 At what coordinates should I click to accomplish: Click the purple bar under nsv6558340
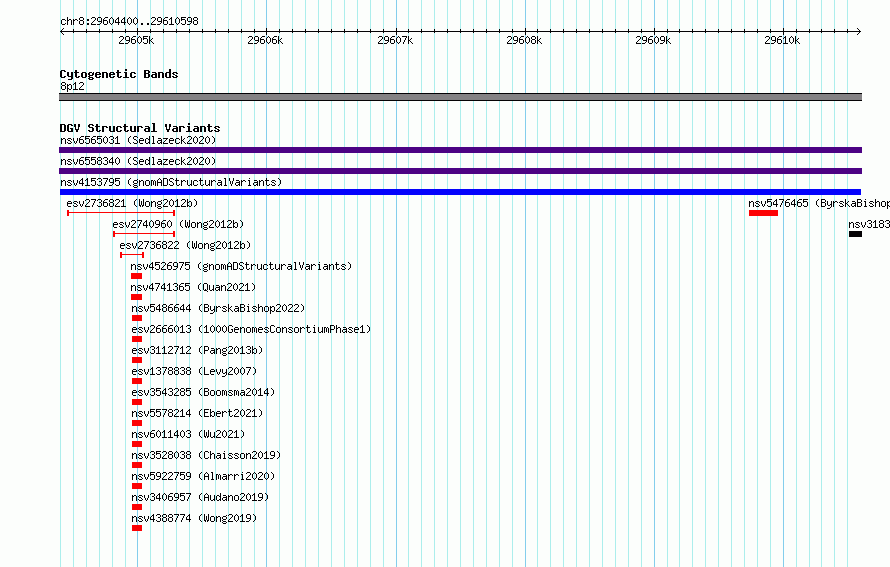pyautogui.click(x=460, y=171)
